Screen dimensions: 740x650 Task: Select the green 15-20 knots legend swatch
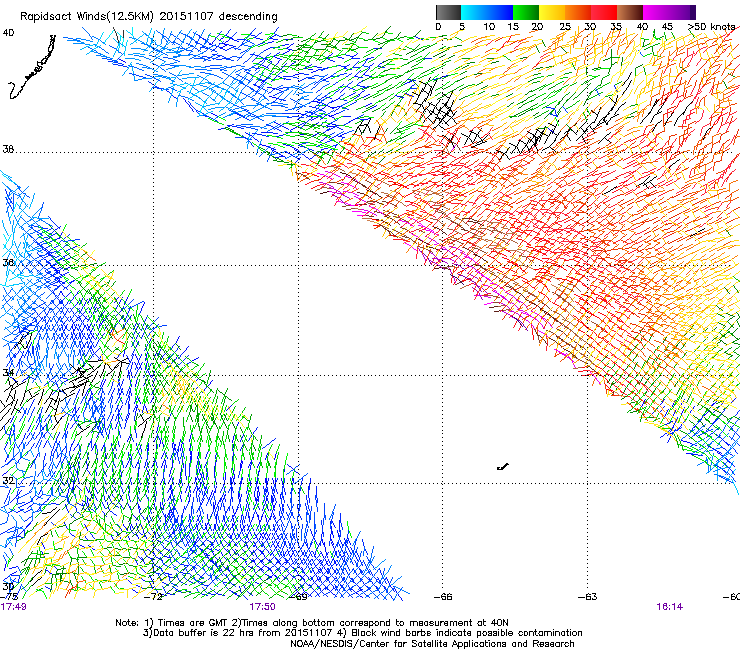pos(526,12)
